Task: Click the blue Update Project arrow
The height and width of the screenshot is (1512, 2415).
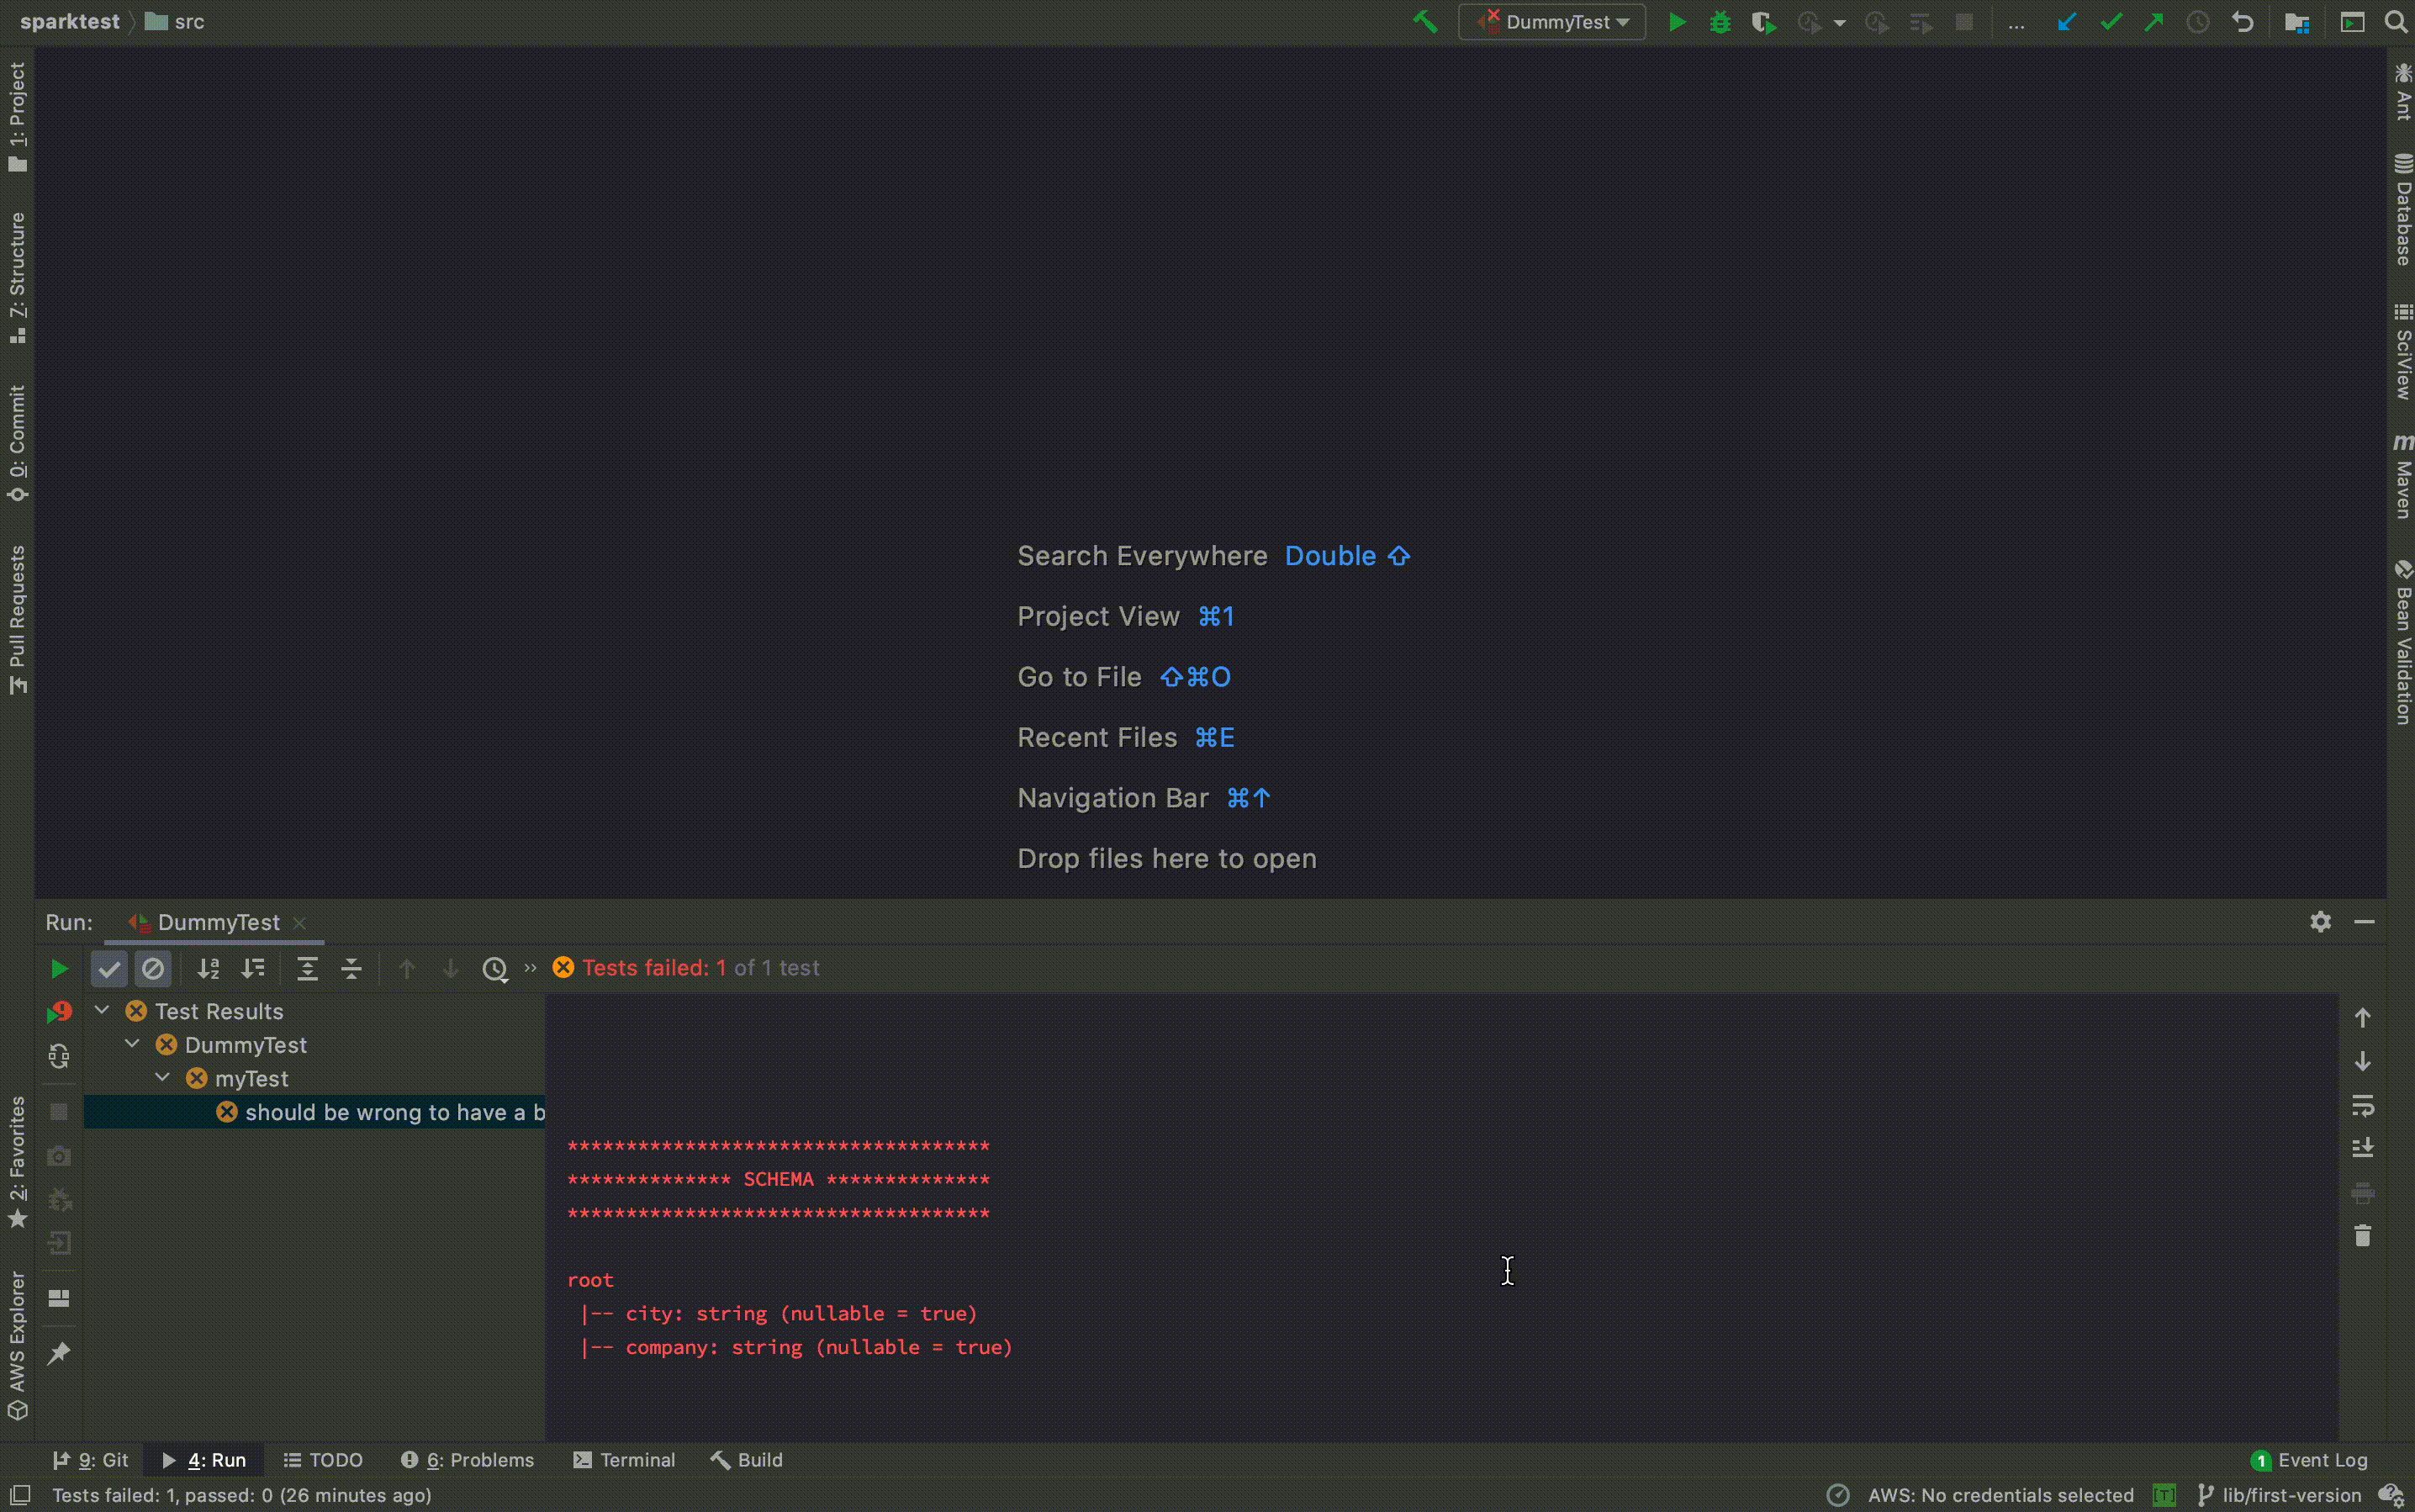Action: (2067, 22)
